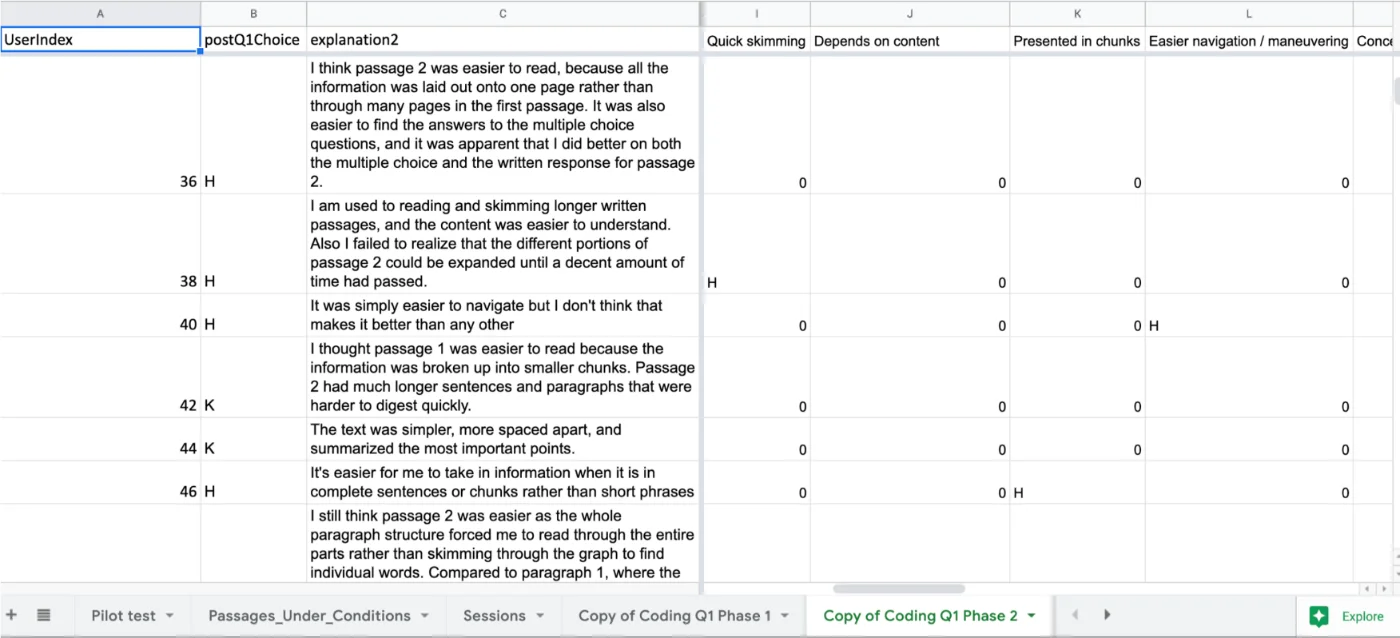The height and width of the screenshot is (638, 1400).
Task: Select Depends on content cell 0 for user 42
Action: tap(909, 377)
